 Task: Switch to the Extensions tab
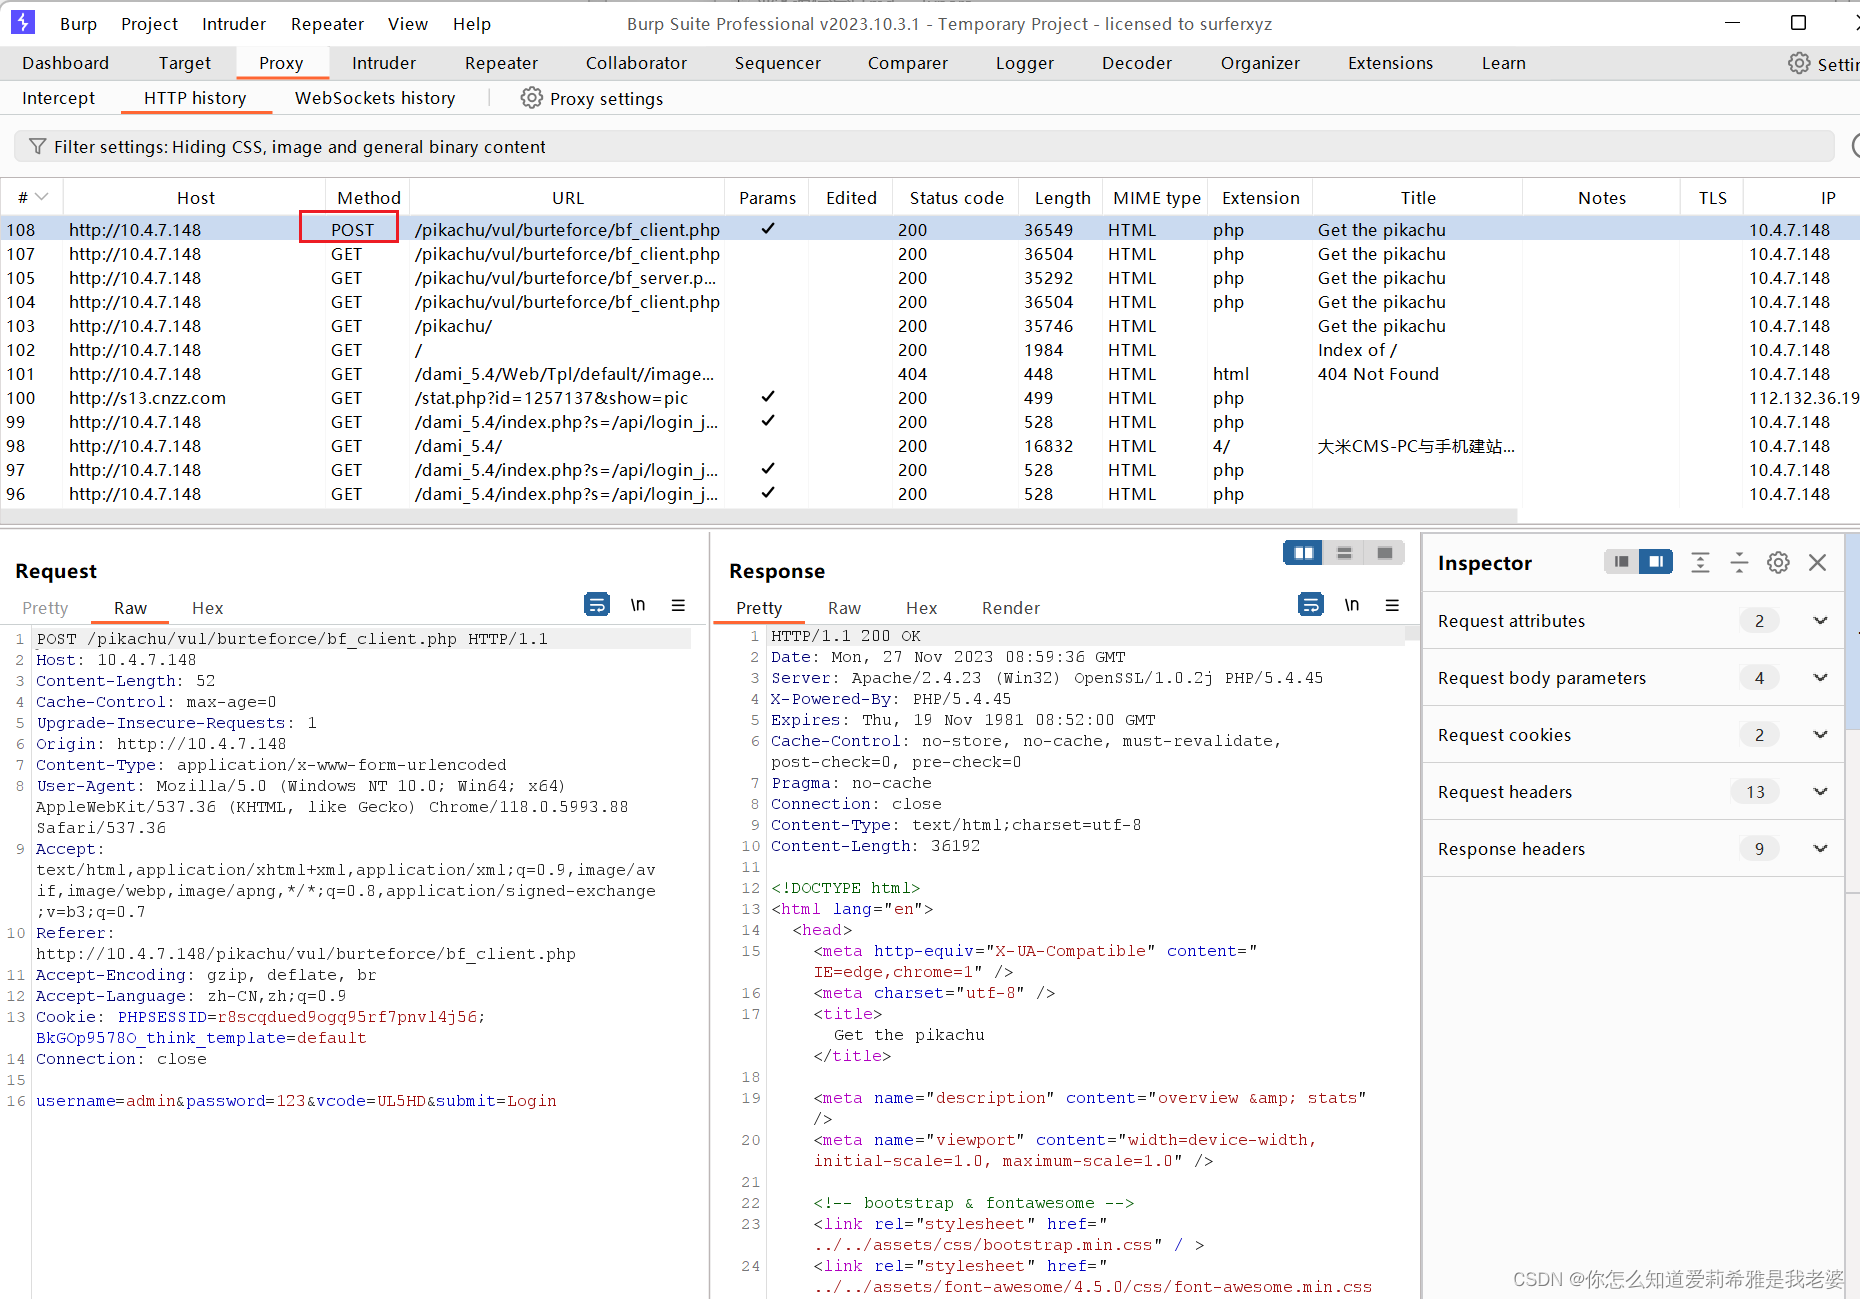tap(1390, 63)
